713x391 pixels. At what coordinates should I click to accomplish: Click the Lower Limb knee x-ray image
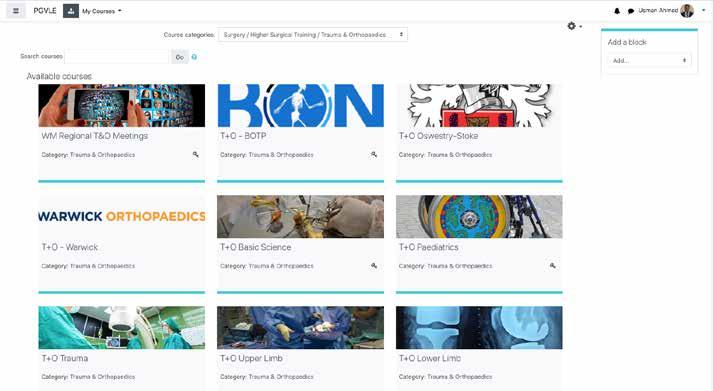point(479,327)
